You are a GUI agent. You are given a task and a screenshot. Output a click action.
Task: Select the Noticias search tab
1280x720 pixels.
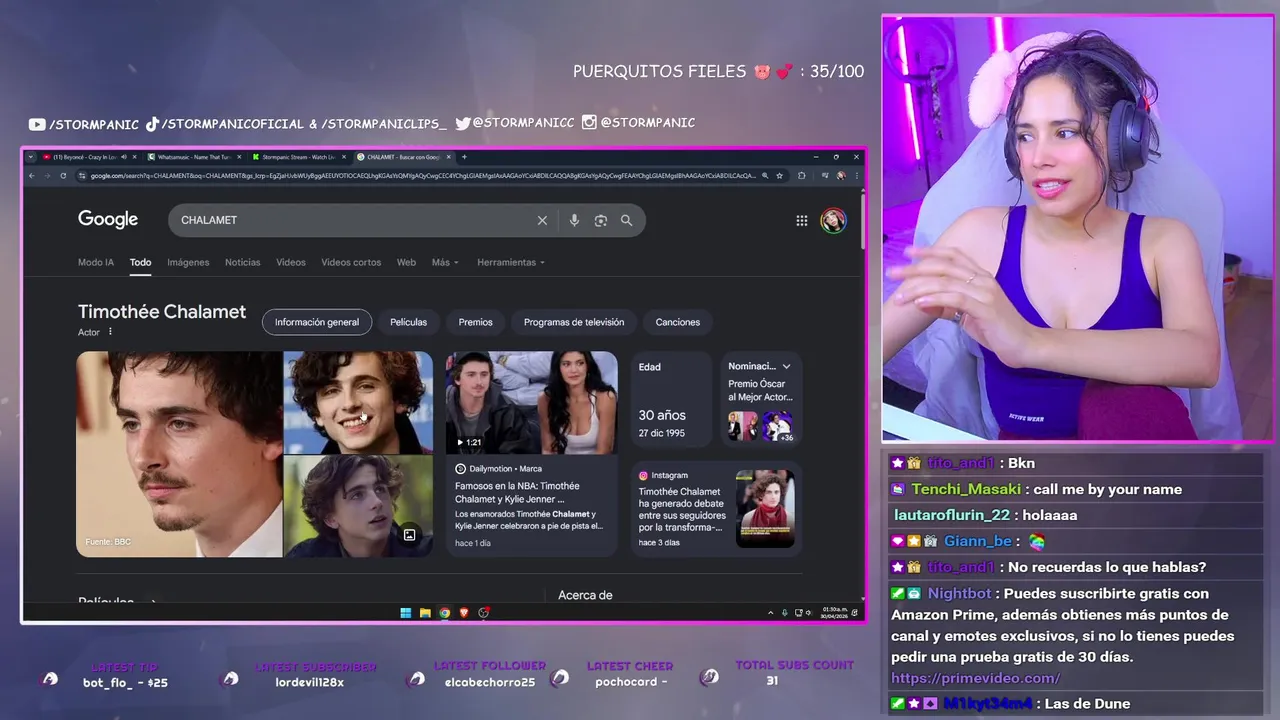242,262
